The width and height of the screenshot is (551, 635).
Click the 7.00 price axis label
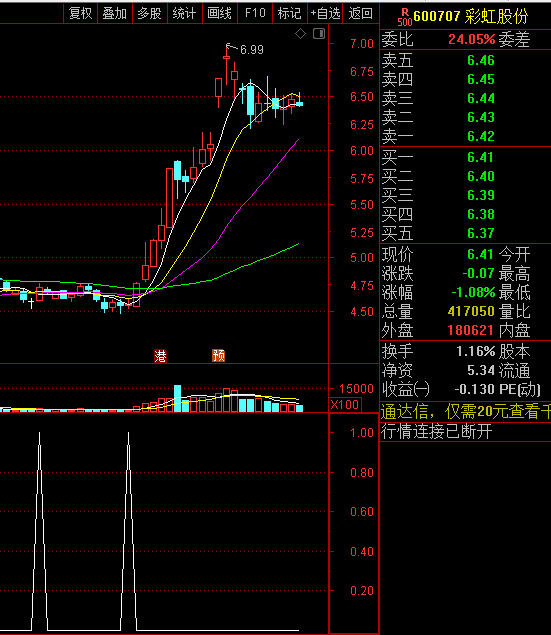(x=362, y=44)
